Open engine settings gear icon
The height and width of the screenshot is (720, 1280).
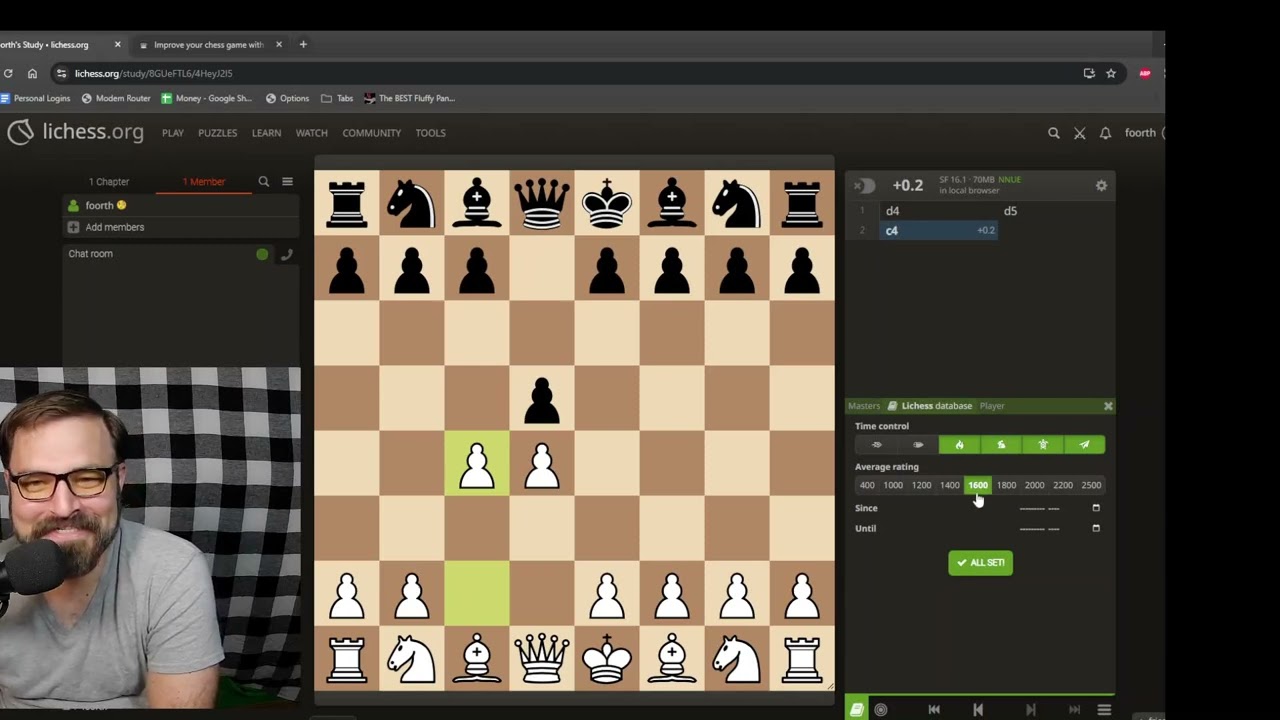click(1101, 186)
